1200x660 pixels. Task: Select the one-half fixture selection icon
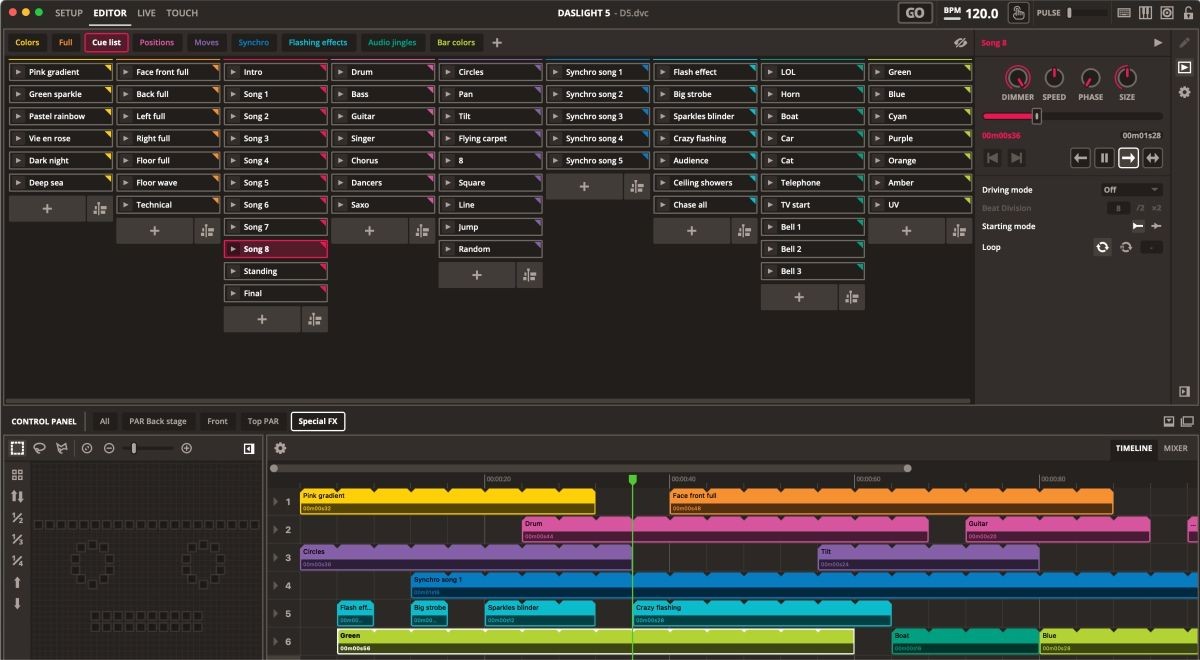point(17,518)
